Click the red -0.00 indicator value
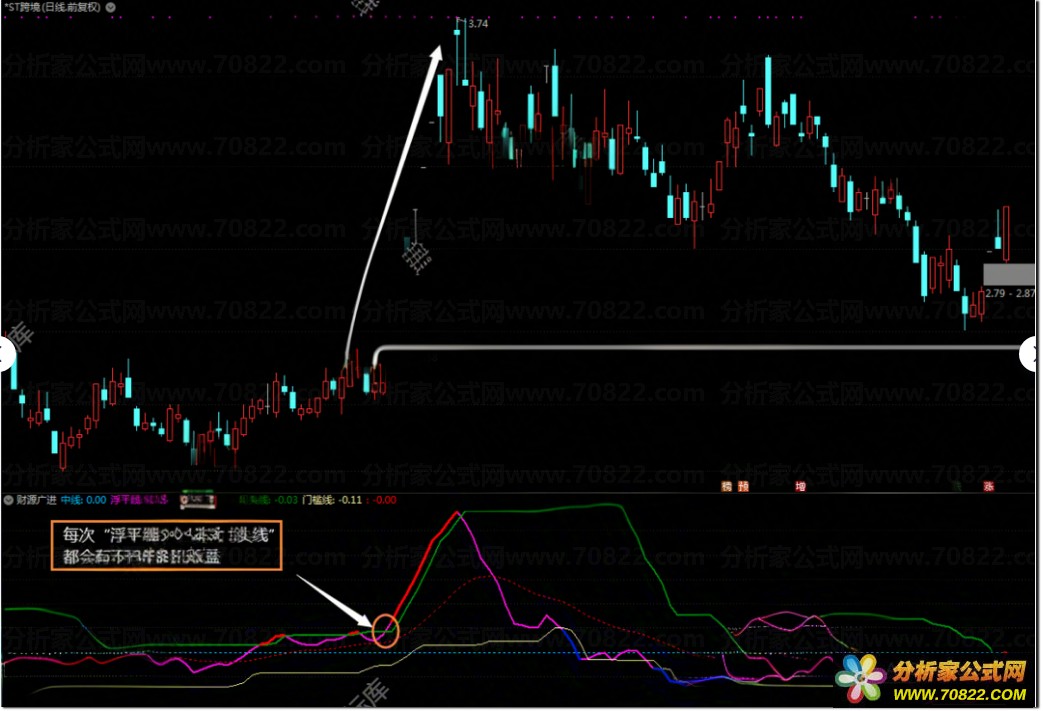Image resolution: width=1043 pixels, height=711 pixels. point(384,500)
